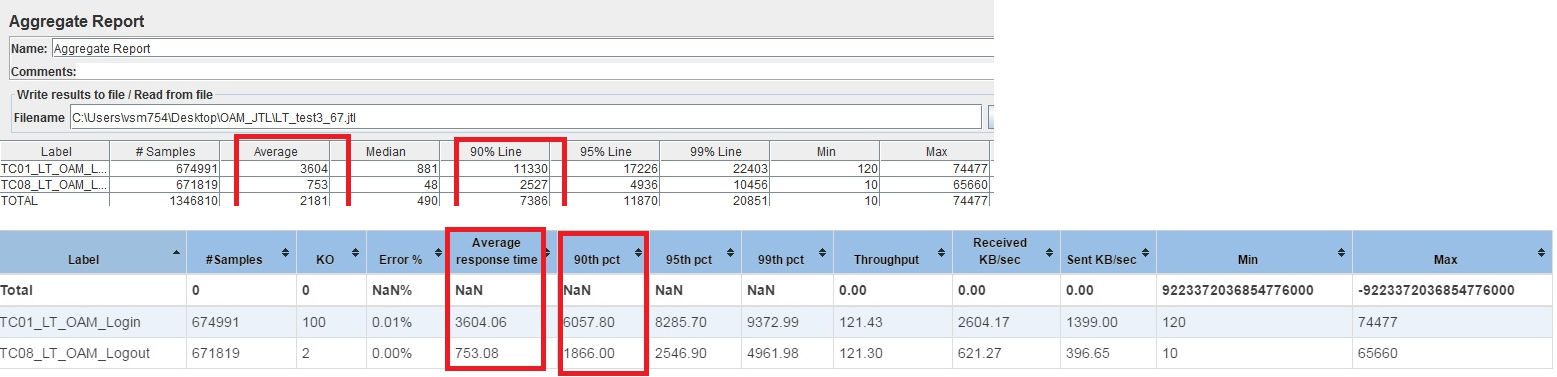Select the Median value 881
The width and height of the screenshot is (1557, 377).
pyautogui.click(x=426, y=169)
